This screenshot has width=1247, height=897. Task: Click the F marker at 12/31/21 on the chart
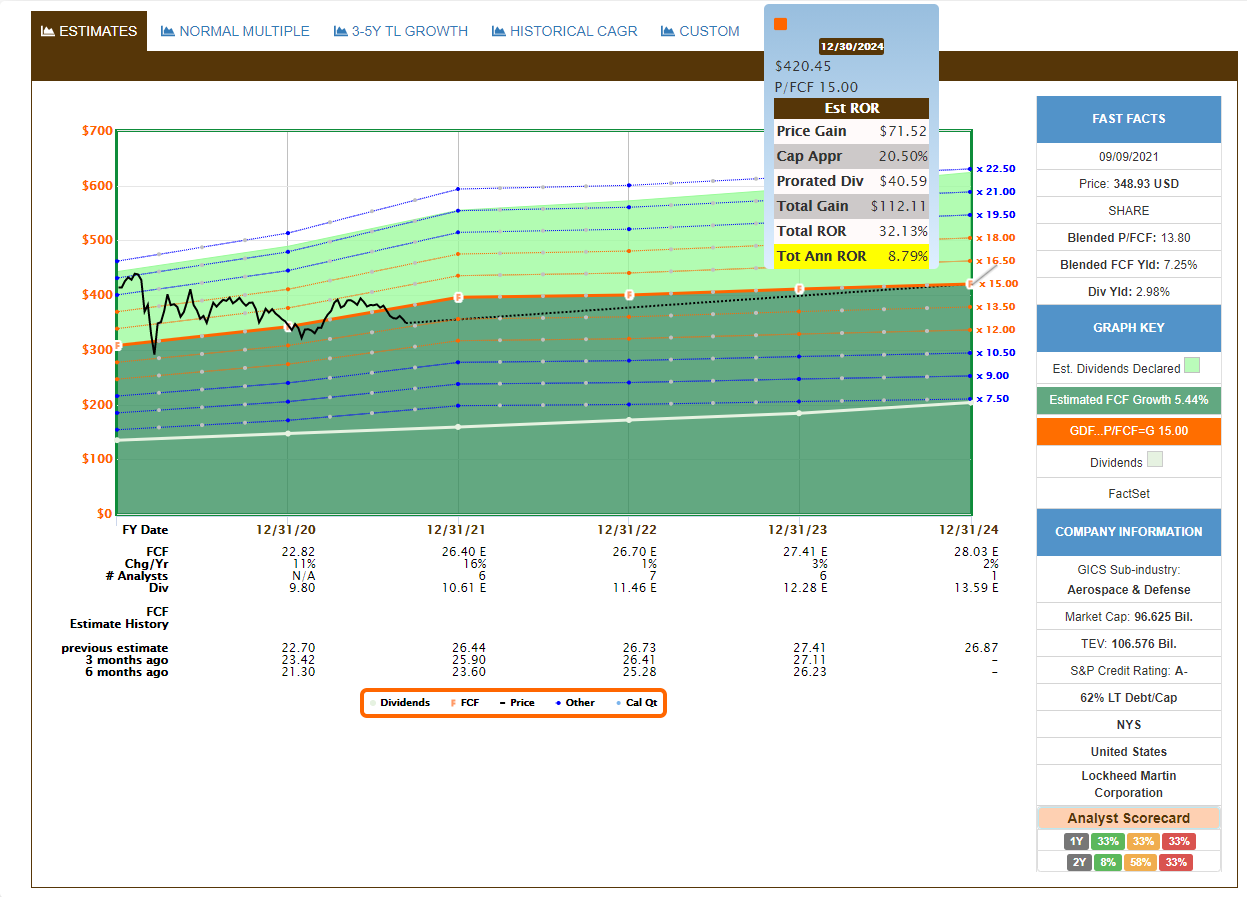[458, 297]
